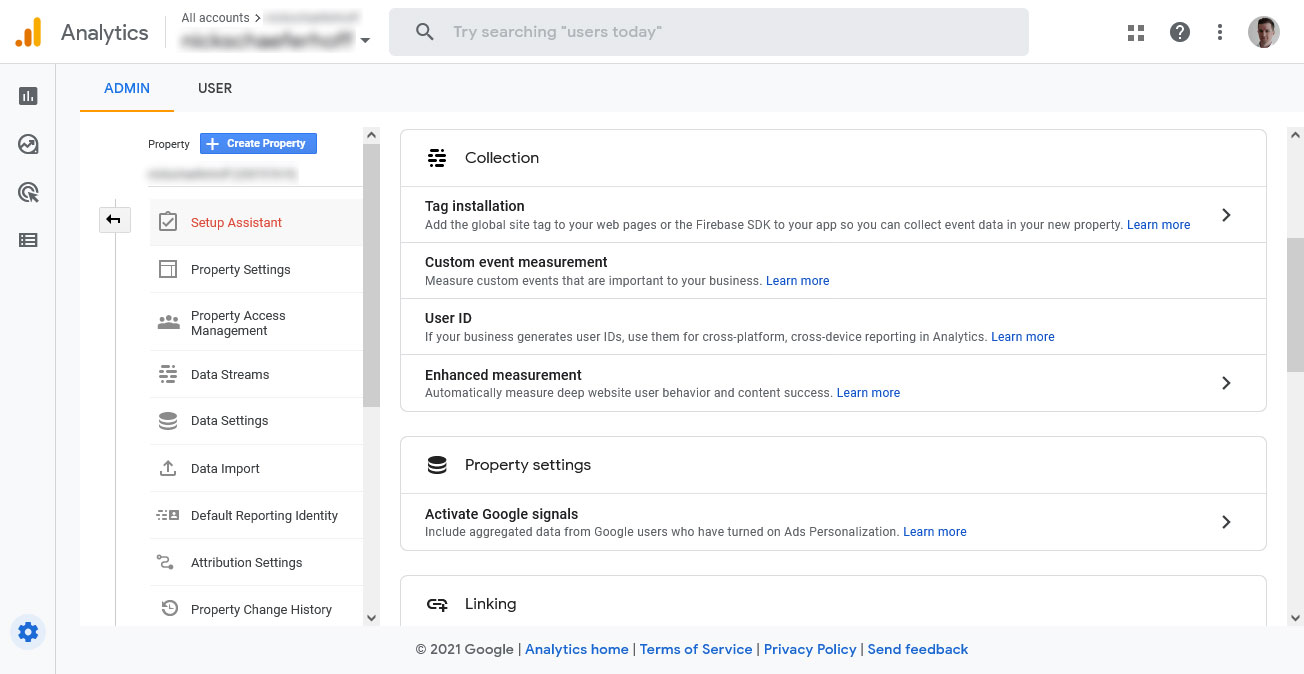Open the Reports bar-chart icon in sidebar
Viewport: 1304px width, 674px height.
(x=28, y=96)
